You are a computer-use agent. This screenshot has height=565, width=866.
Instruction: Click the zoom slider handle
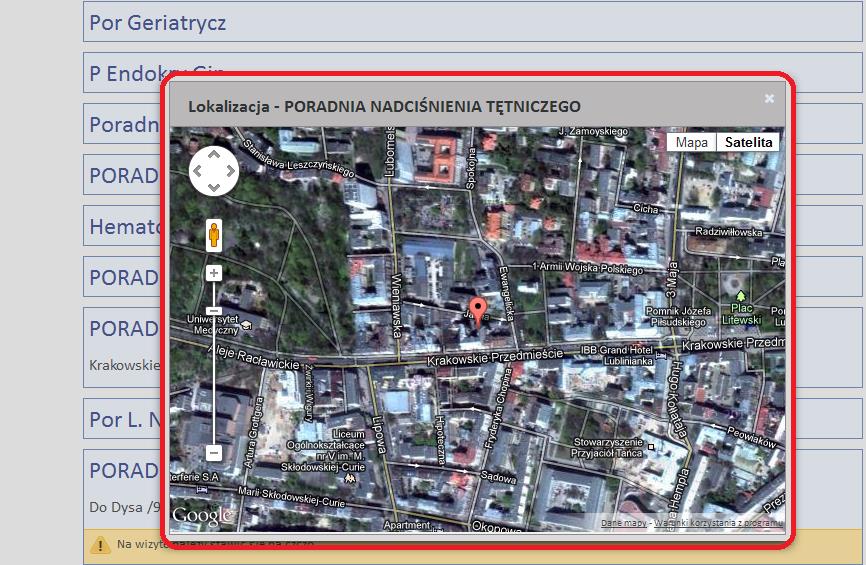coord(214,311)
